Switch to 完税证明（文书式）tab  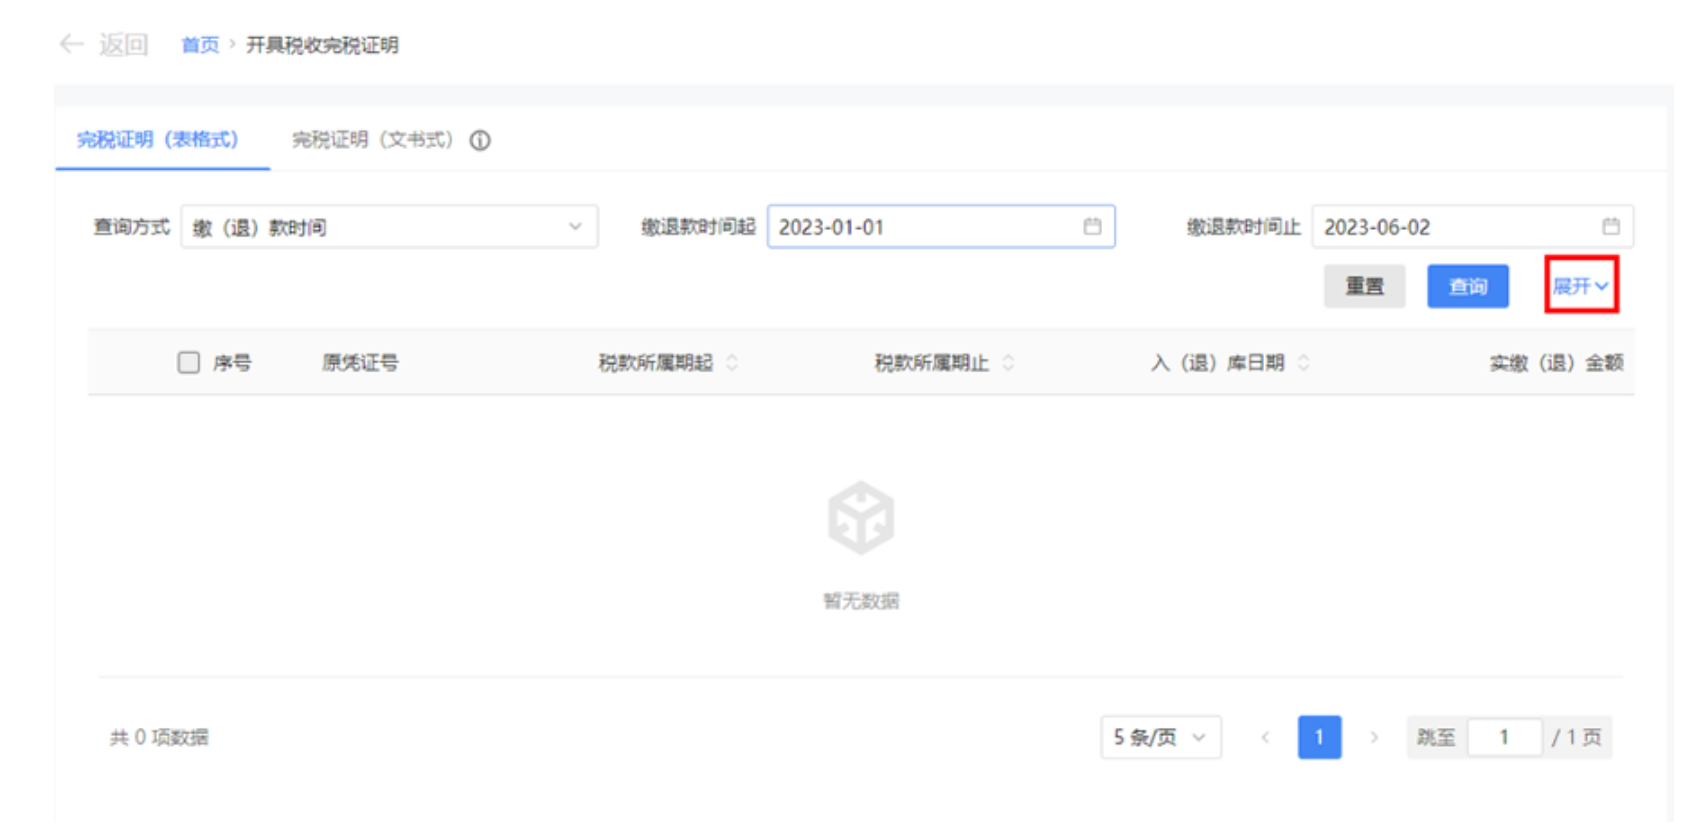(372, 140)
